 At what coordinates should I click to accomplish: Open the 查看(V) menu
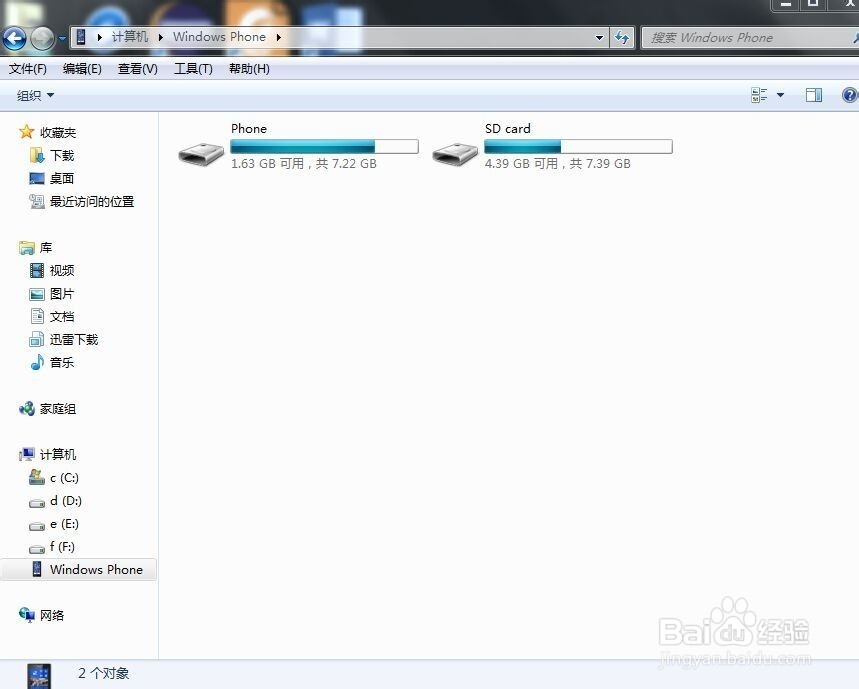coord(138,68)
